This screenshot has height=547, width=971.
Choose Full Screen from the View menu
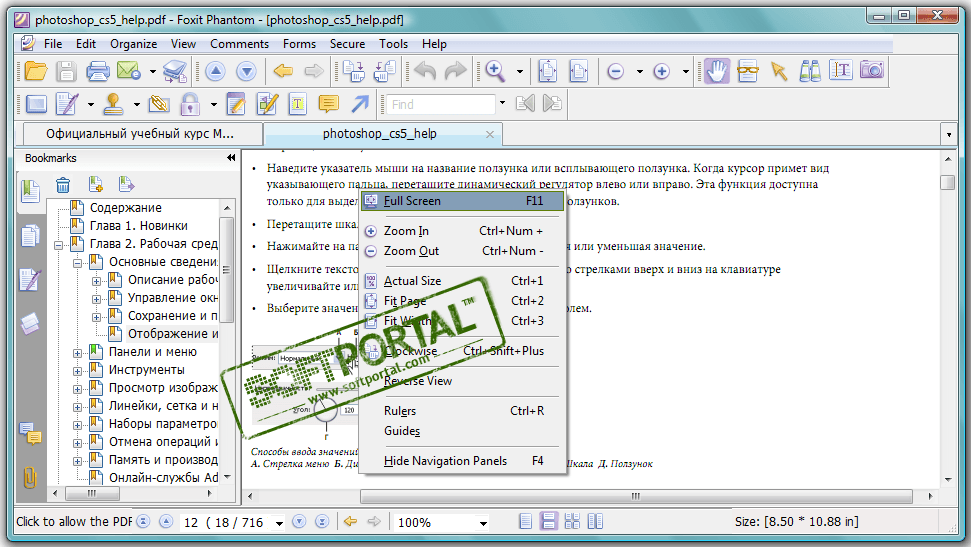click(x=463, y=201)
